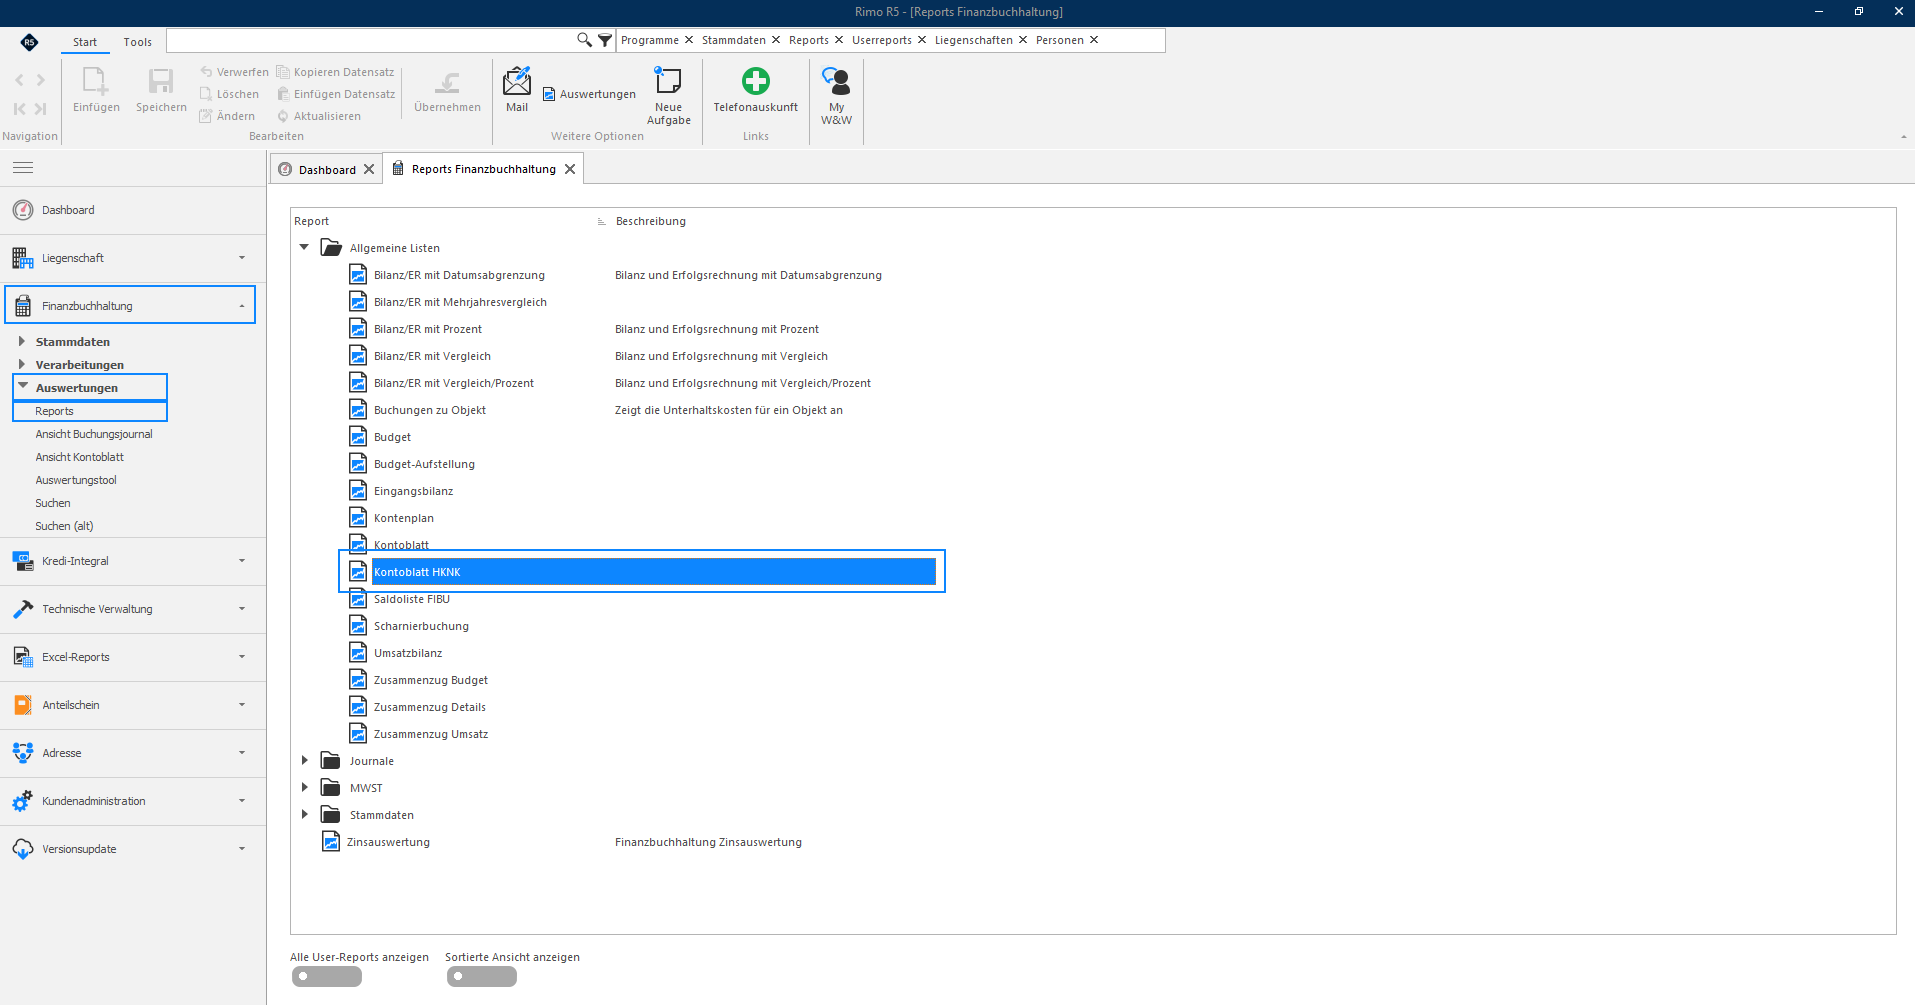The width and height of the screenshot is (1915, 1005).
Task: Remove the Userreports filter tag
Action: click(922, 40)
